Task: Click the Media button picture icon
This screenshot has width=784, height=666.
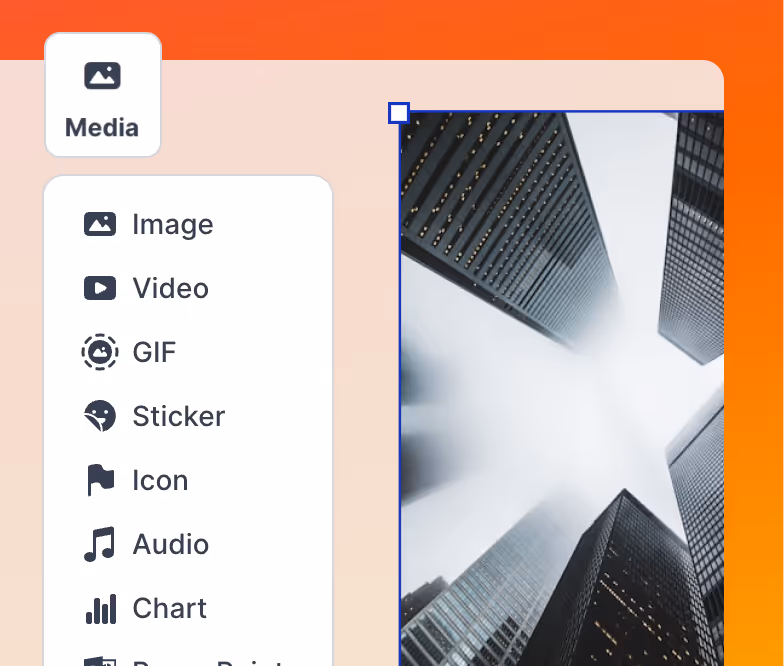Action: (x=102, y=76)
